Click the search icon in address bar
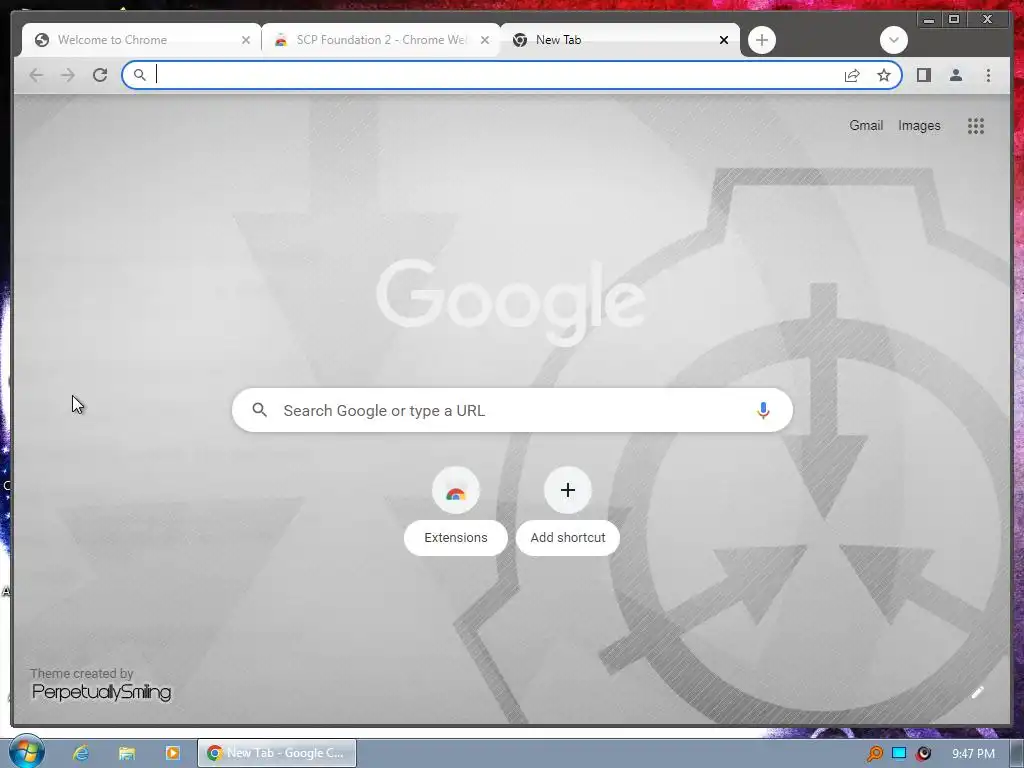Screen dimensions: 1024x768 coord(140,75)
